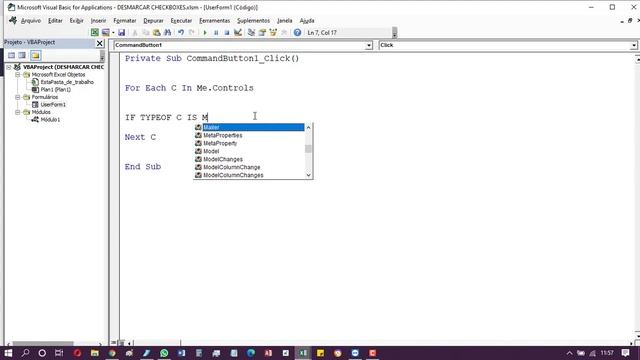
Task: Click the Run Sub play icon
Action: [x=205, y=33]
